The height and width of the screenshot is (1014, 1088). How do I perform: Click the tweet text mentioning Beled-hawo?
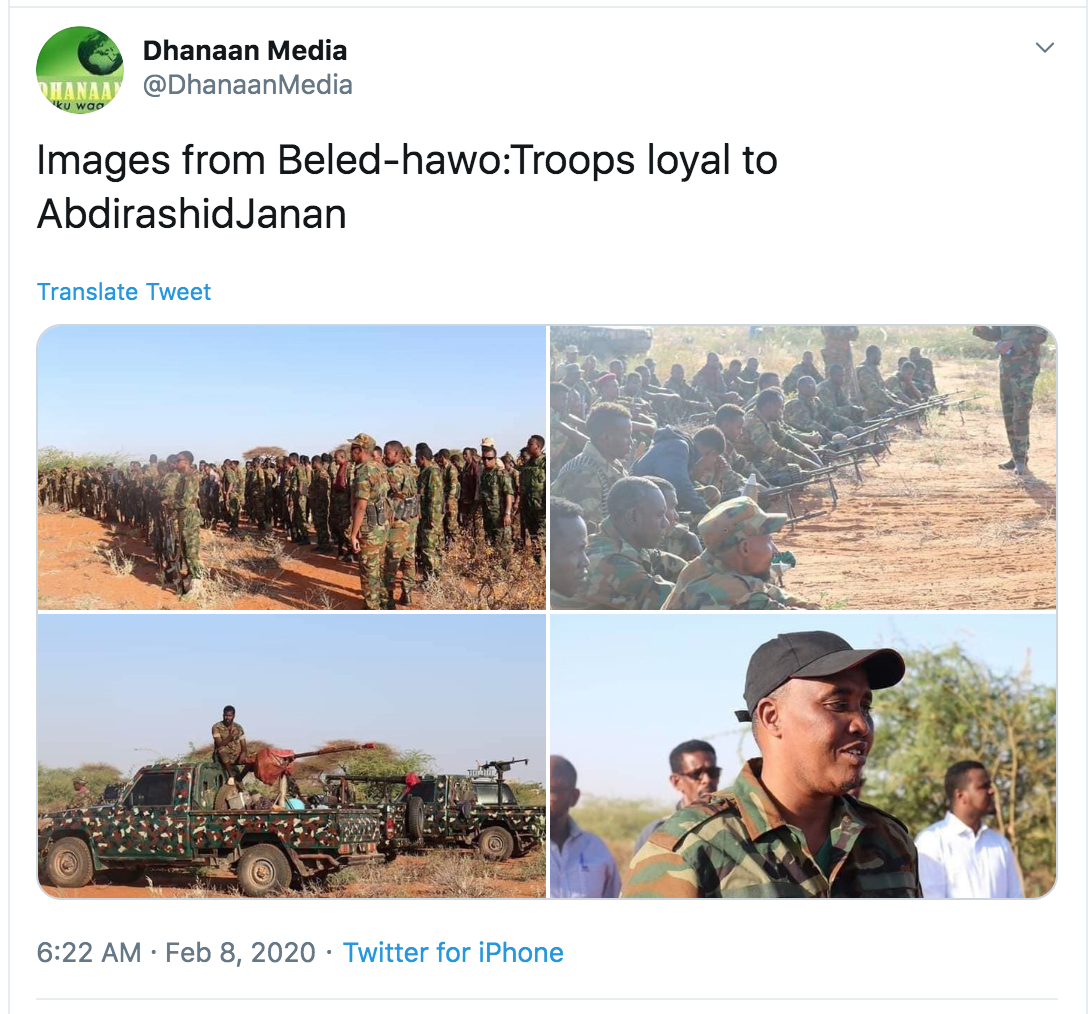407,186
